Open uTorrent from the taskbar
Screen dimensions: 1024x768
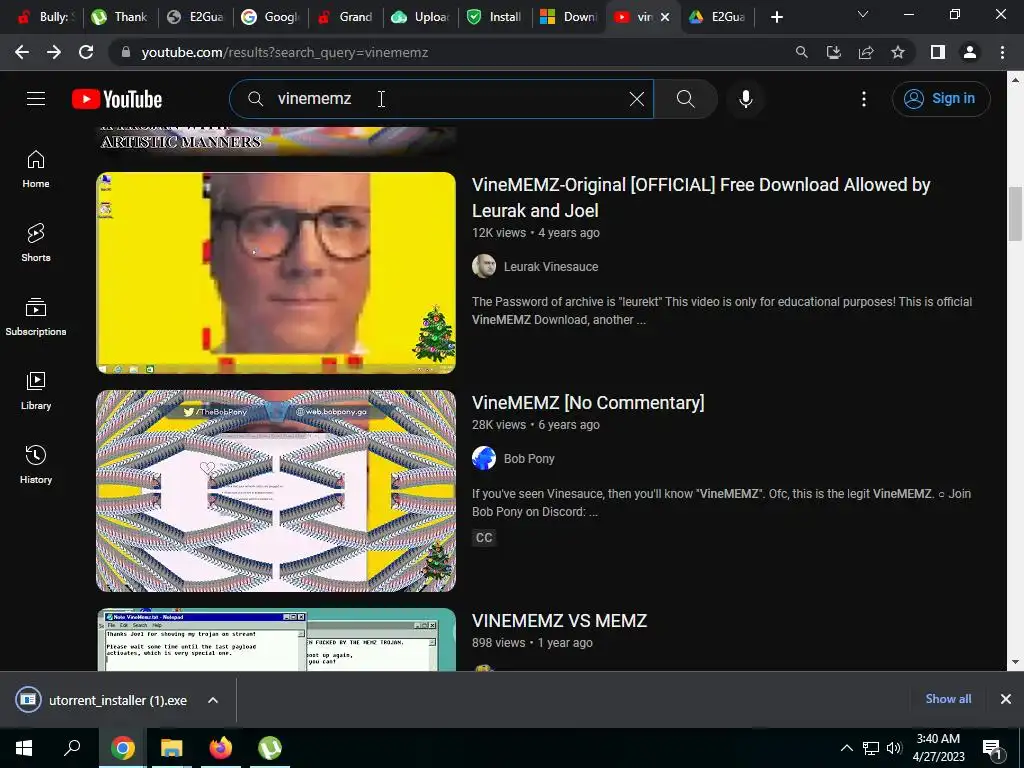[270, 748]
